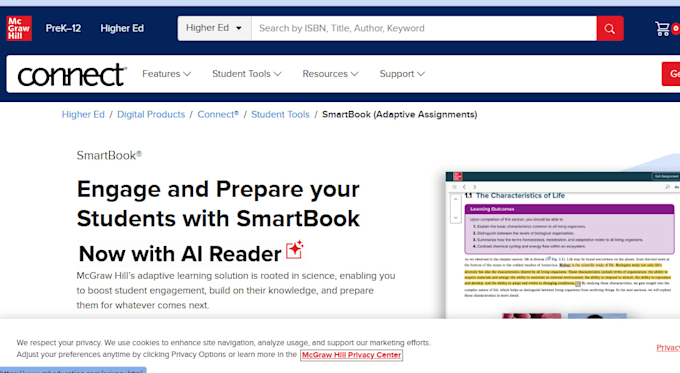The image size is (680, 373).
Task: Select the Higher Ed top navigation item
Action: pyautogui.click(x=122, y=28)
